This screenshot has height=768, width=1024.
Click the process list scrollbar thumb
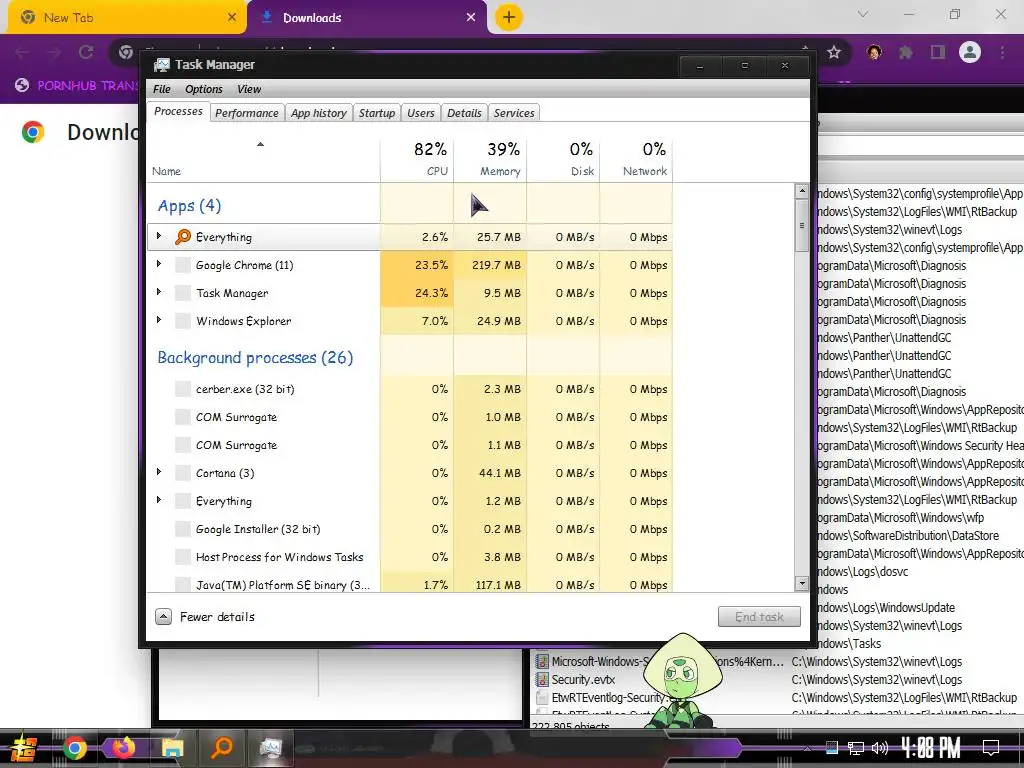pos(802,225)
